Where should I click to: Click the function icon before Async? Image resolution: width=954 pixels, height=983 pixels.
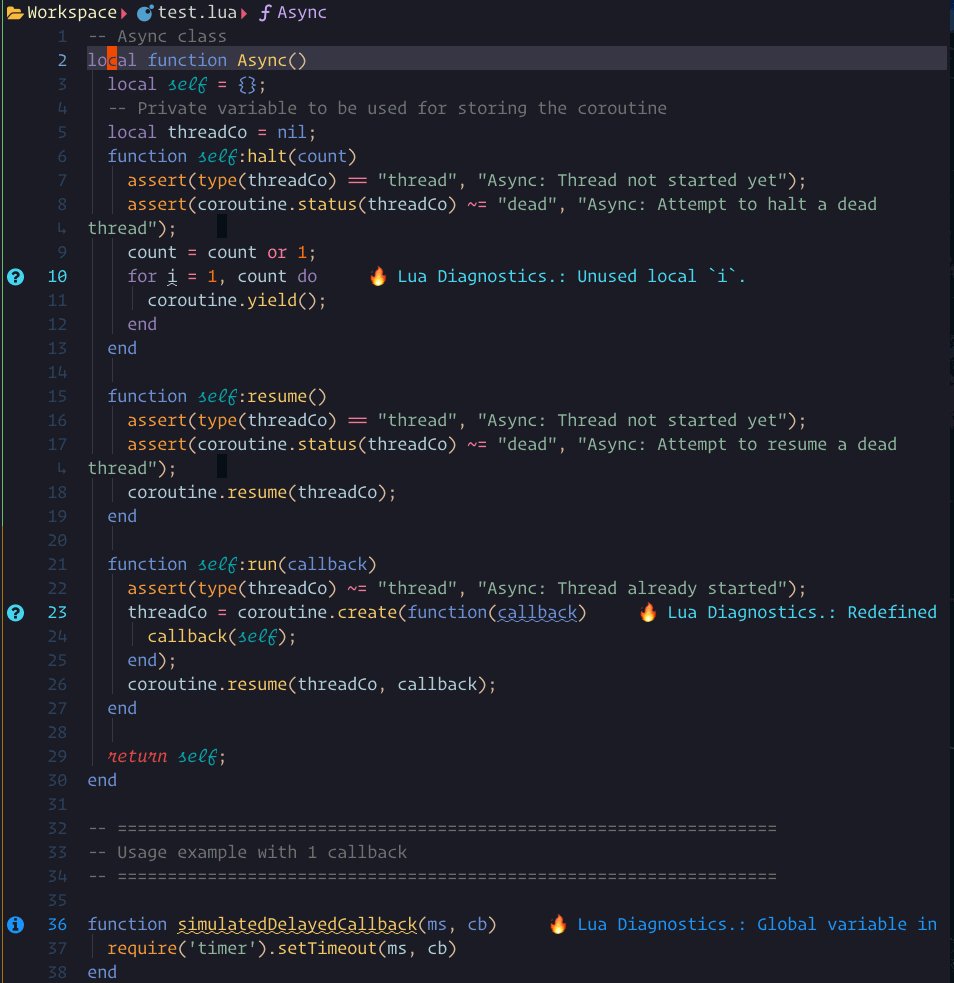click(x=265, y=13)
